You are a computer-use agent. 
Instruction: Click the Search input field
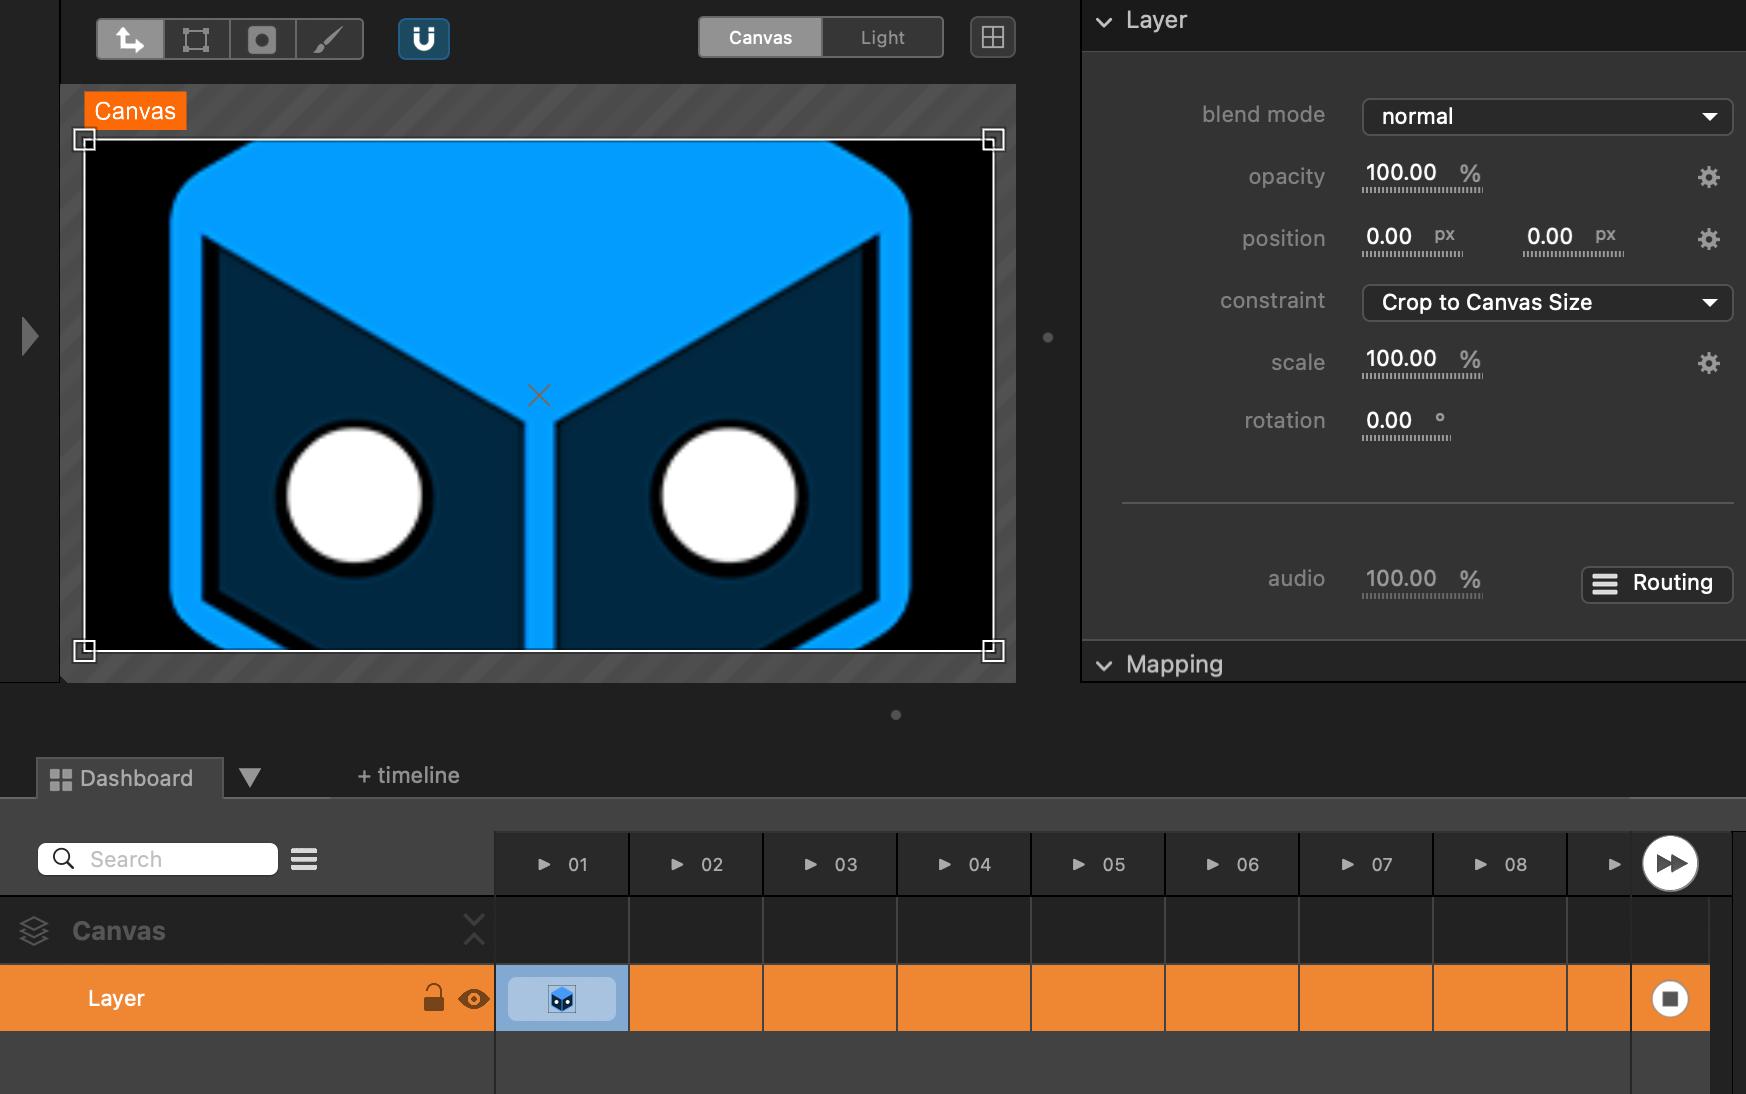pos(170,859)
